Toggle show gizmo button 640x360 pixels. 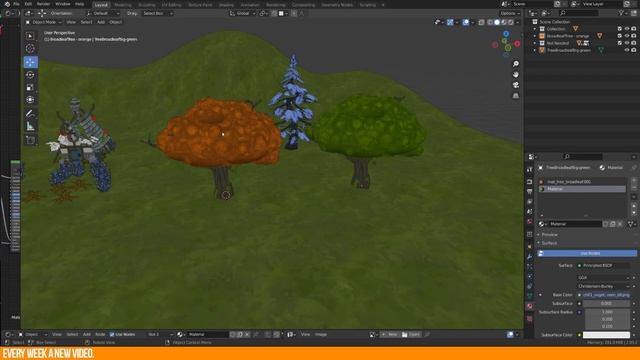click(450, 22)
